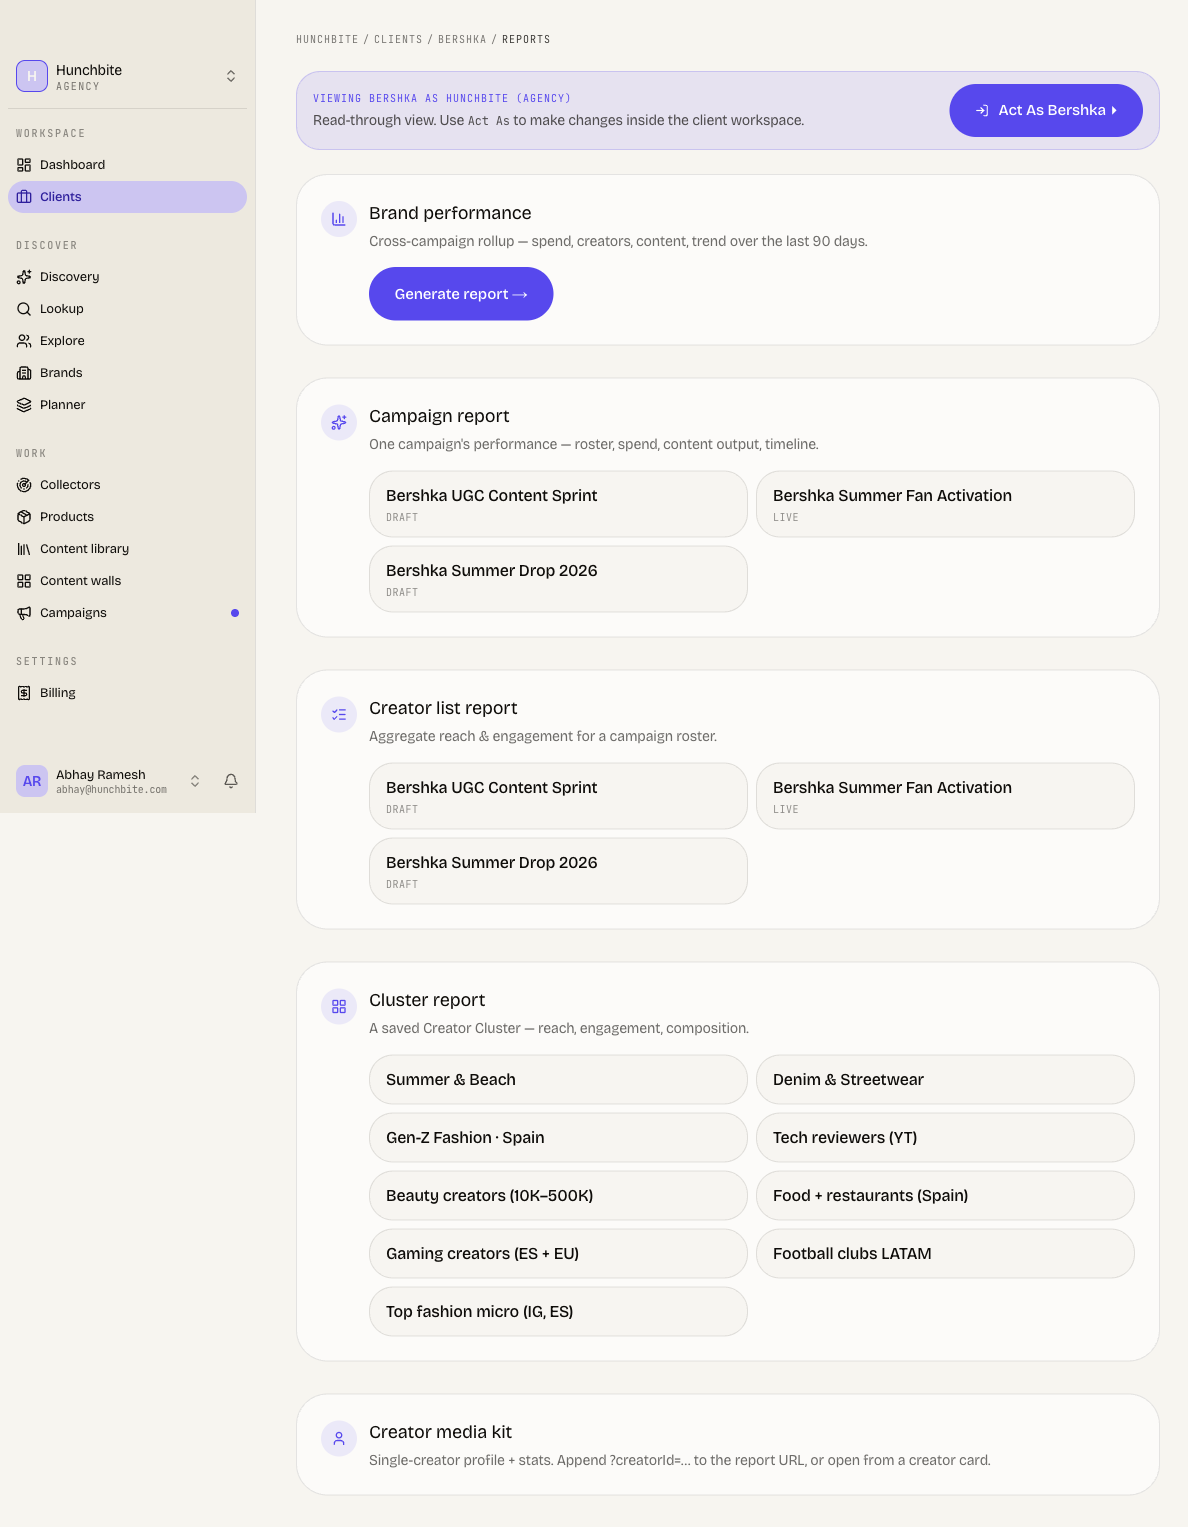Image resolution: width=1188 pixels, height=1527 pixels.
Task: Click the Act As Bershka button
Action: [1046, 110]
